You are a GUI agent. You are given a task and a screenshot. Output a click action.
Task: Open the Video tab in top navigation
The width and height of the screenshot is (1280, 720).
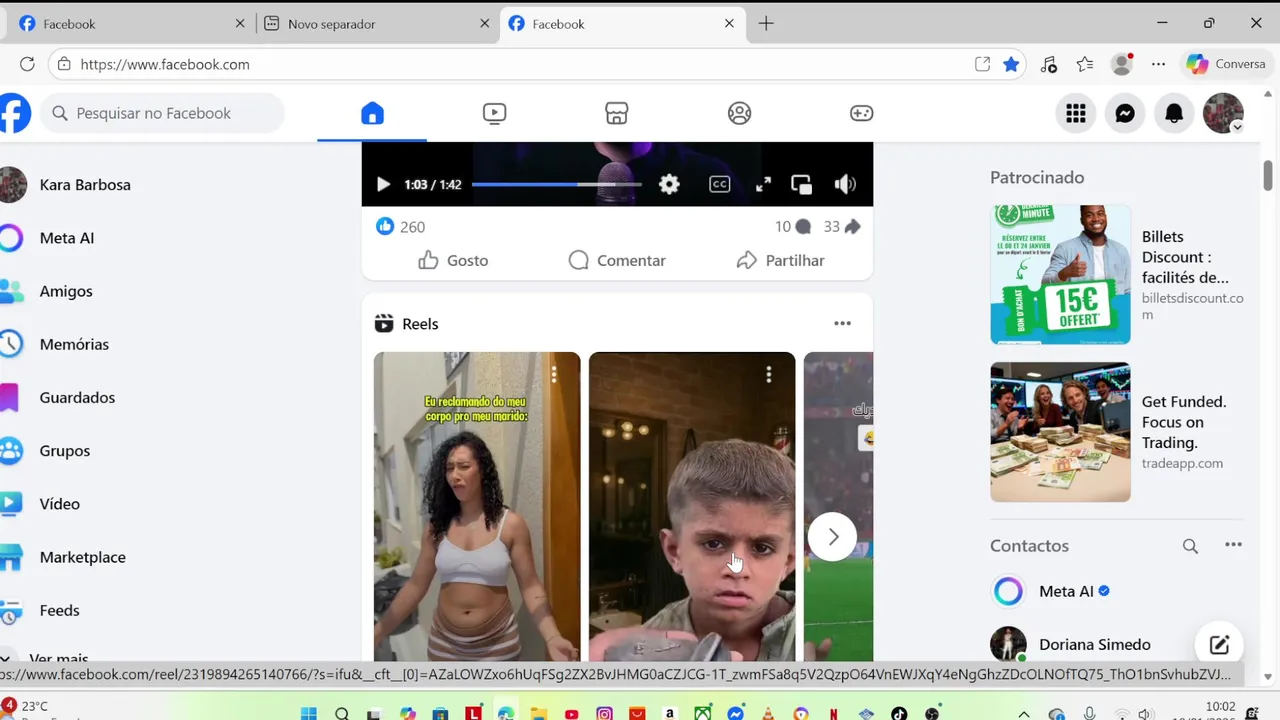(494, 113)
